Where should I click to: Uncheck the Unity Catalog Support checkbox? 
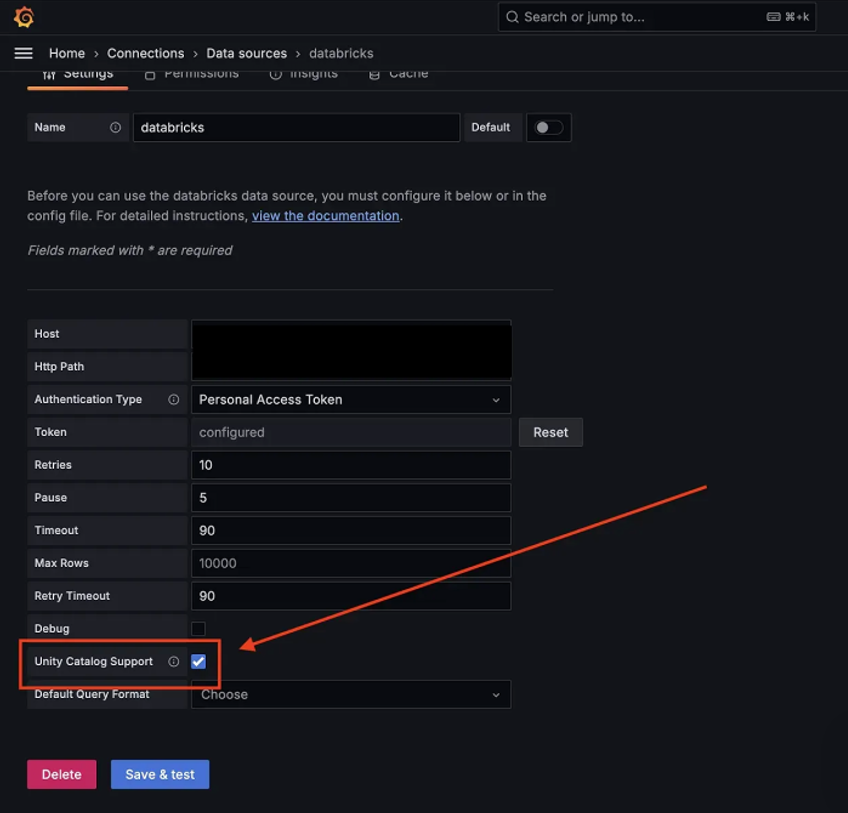point(197,661)
